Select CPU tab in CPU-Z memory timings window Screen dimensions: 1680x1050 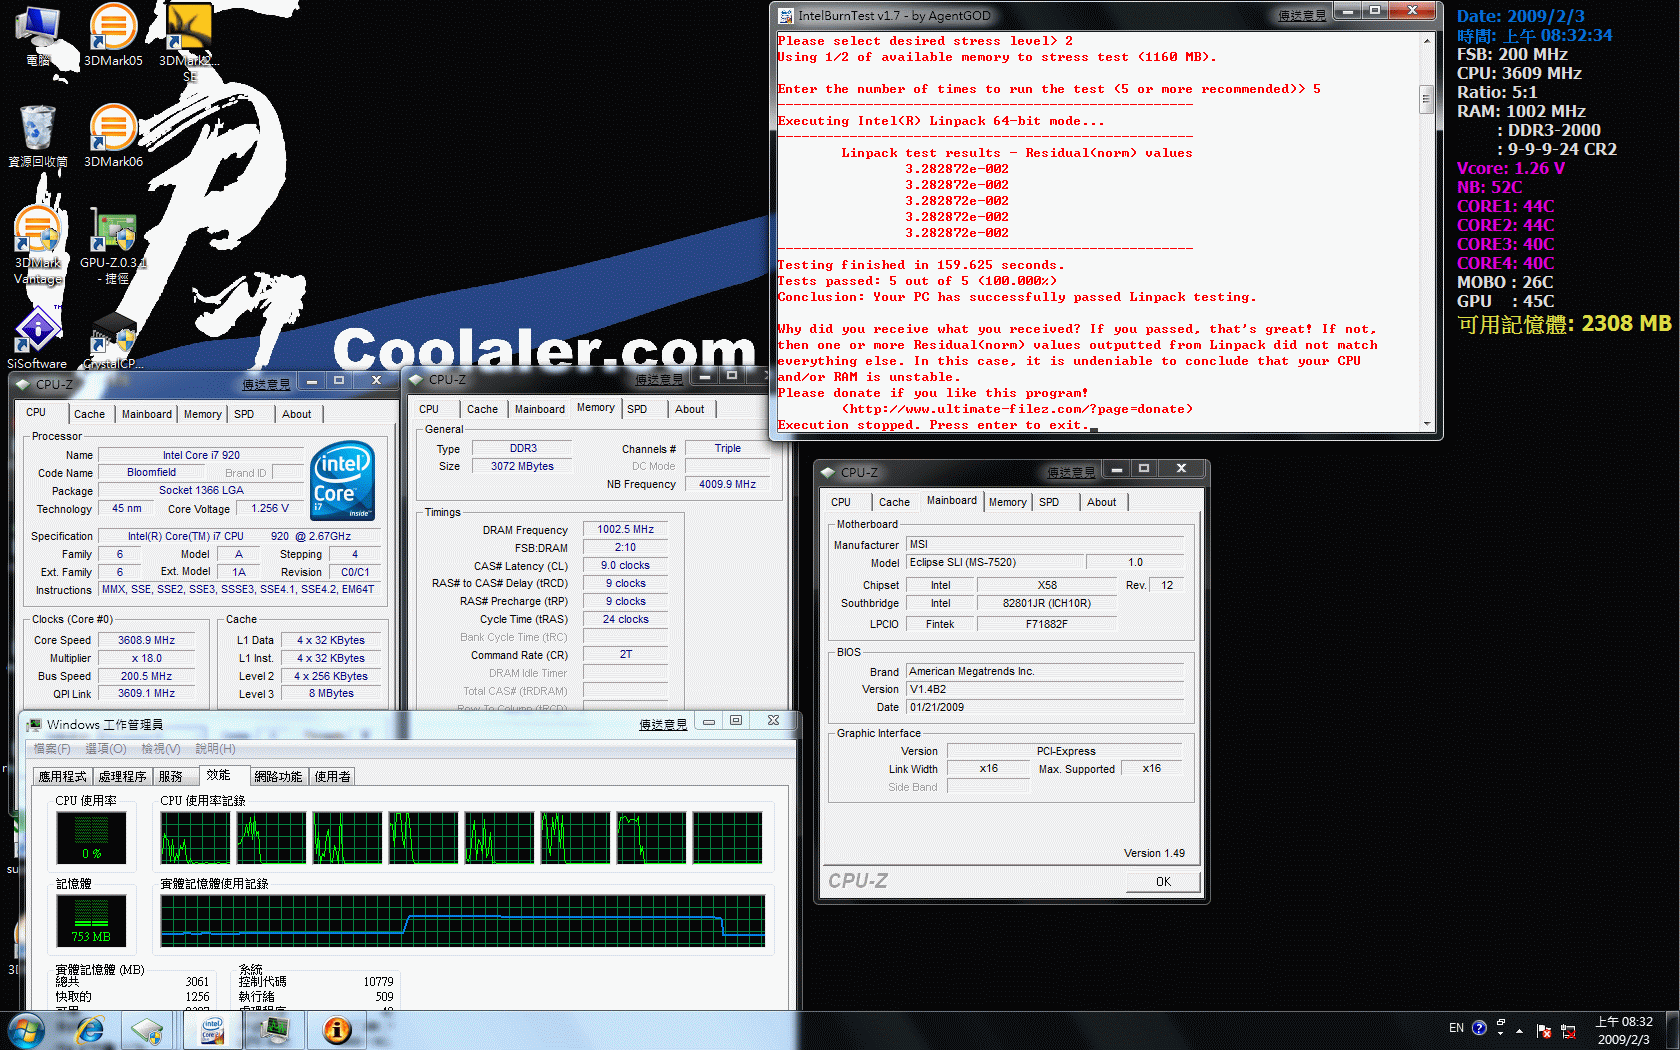pos(429,409)
